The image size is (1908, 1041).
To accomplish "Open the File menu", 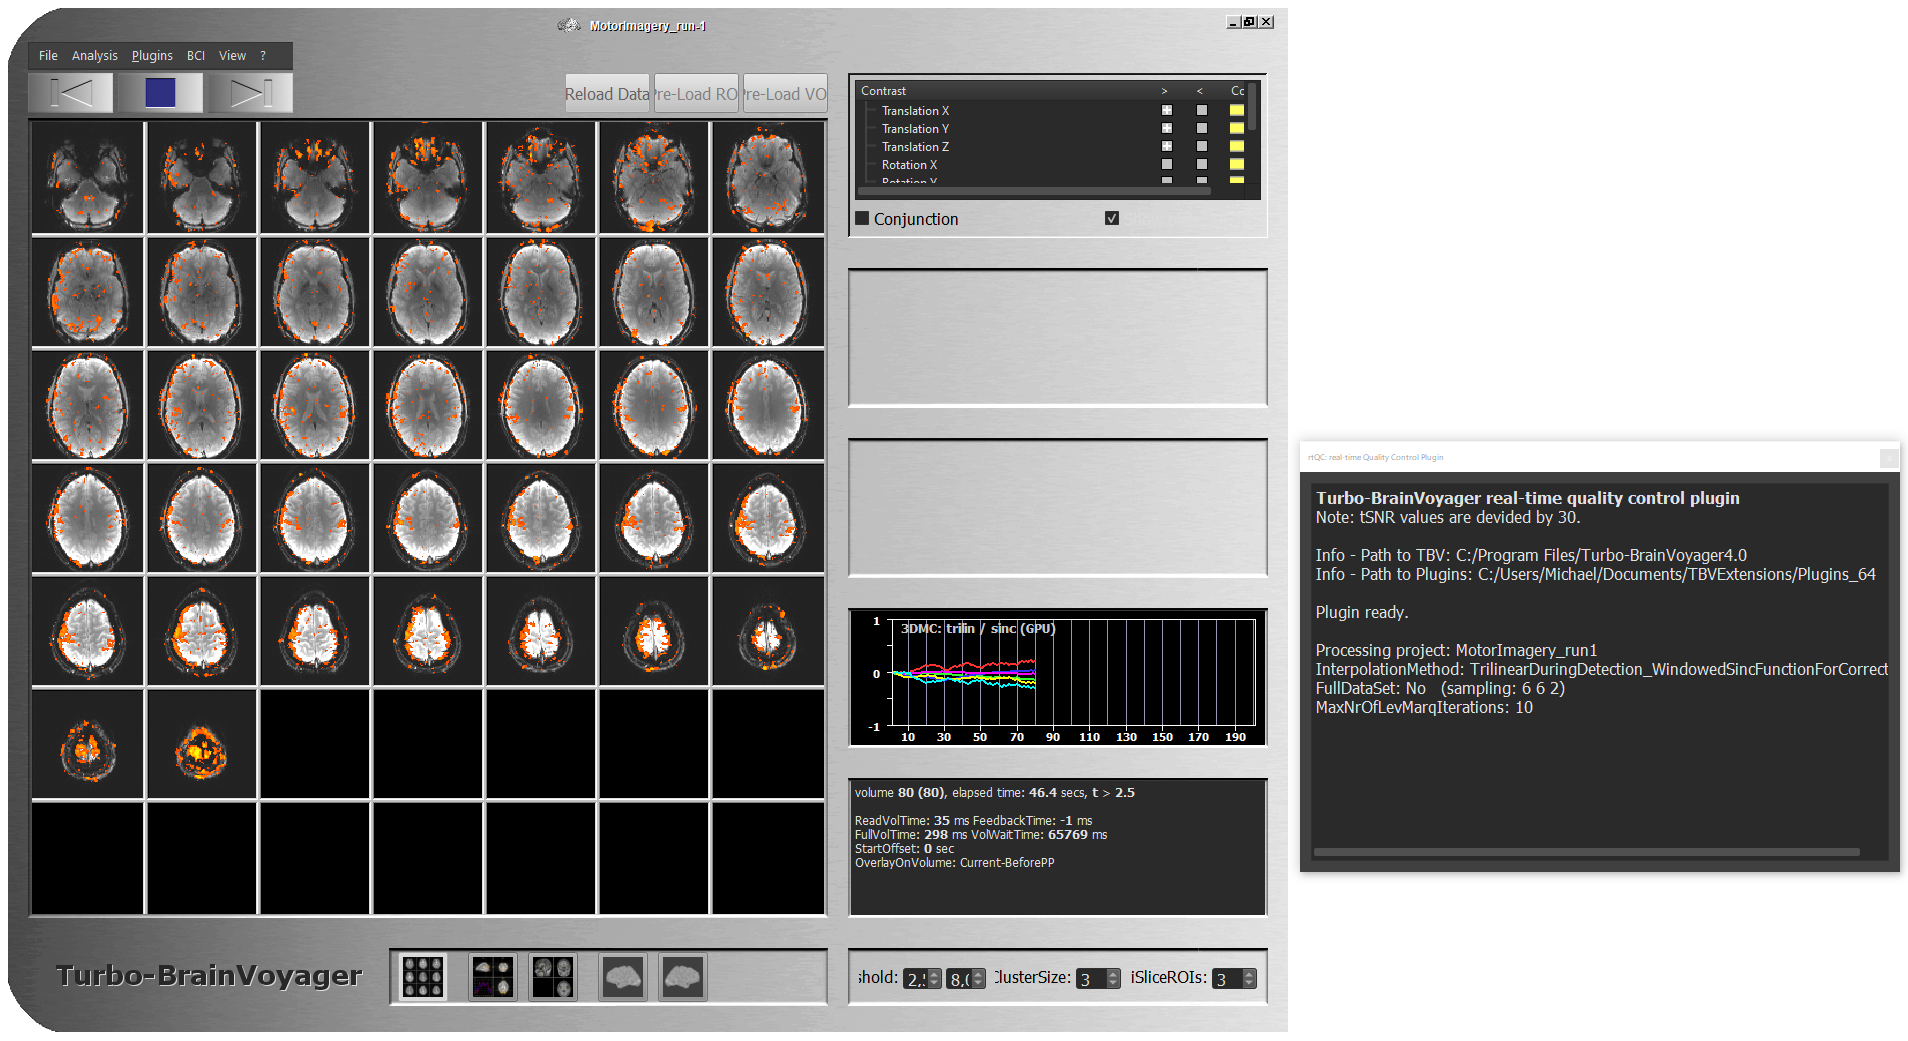I will pyautogui.click(x=48, y=56).
